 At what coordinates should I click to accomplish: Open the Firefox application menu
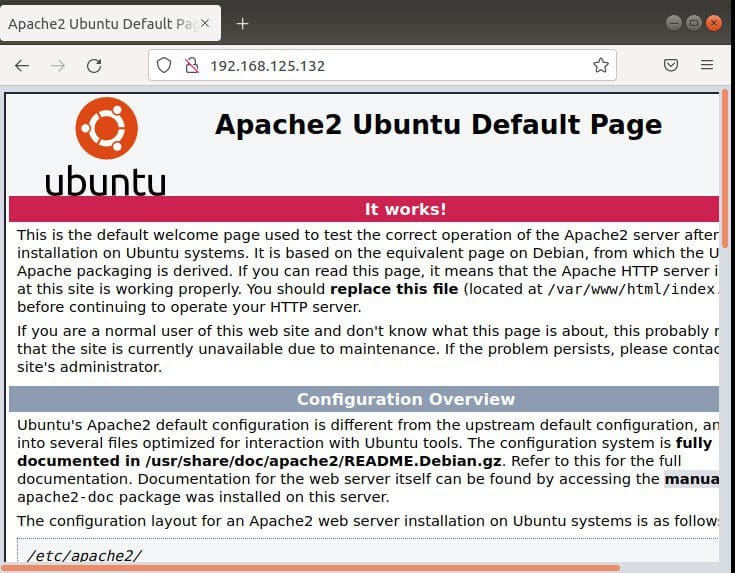pyautogui.click(x=707, y=65)
